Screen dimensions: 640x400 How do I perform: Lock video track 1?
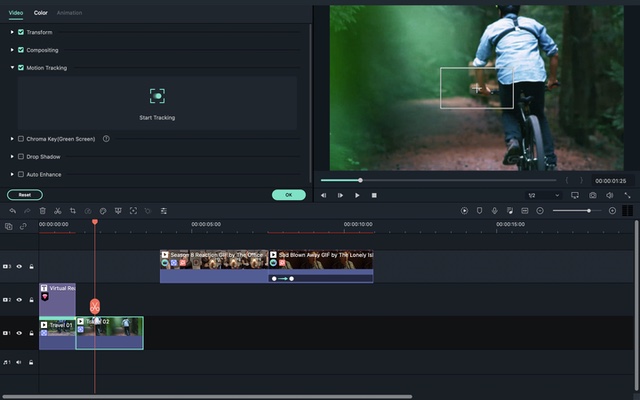tap(31, 333)
